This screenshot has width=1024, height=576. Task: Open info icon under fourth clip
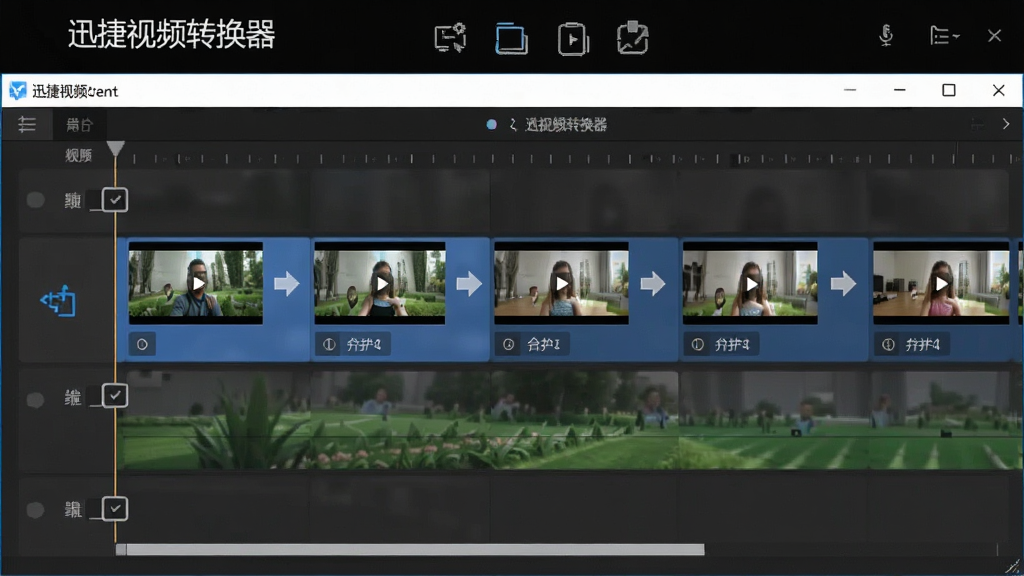(x=697, y=344)
